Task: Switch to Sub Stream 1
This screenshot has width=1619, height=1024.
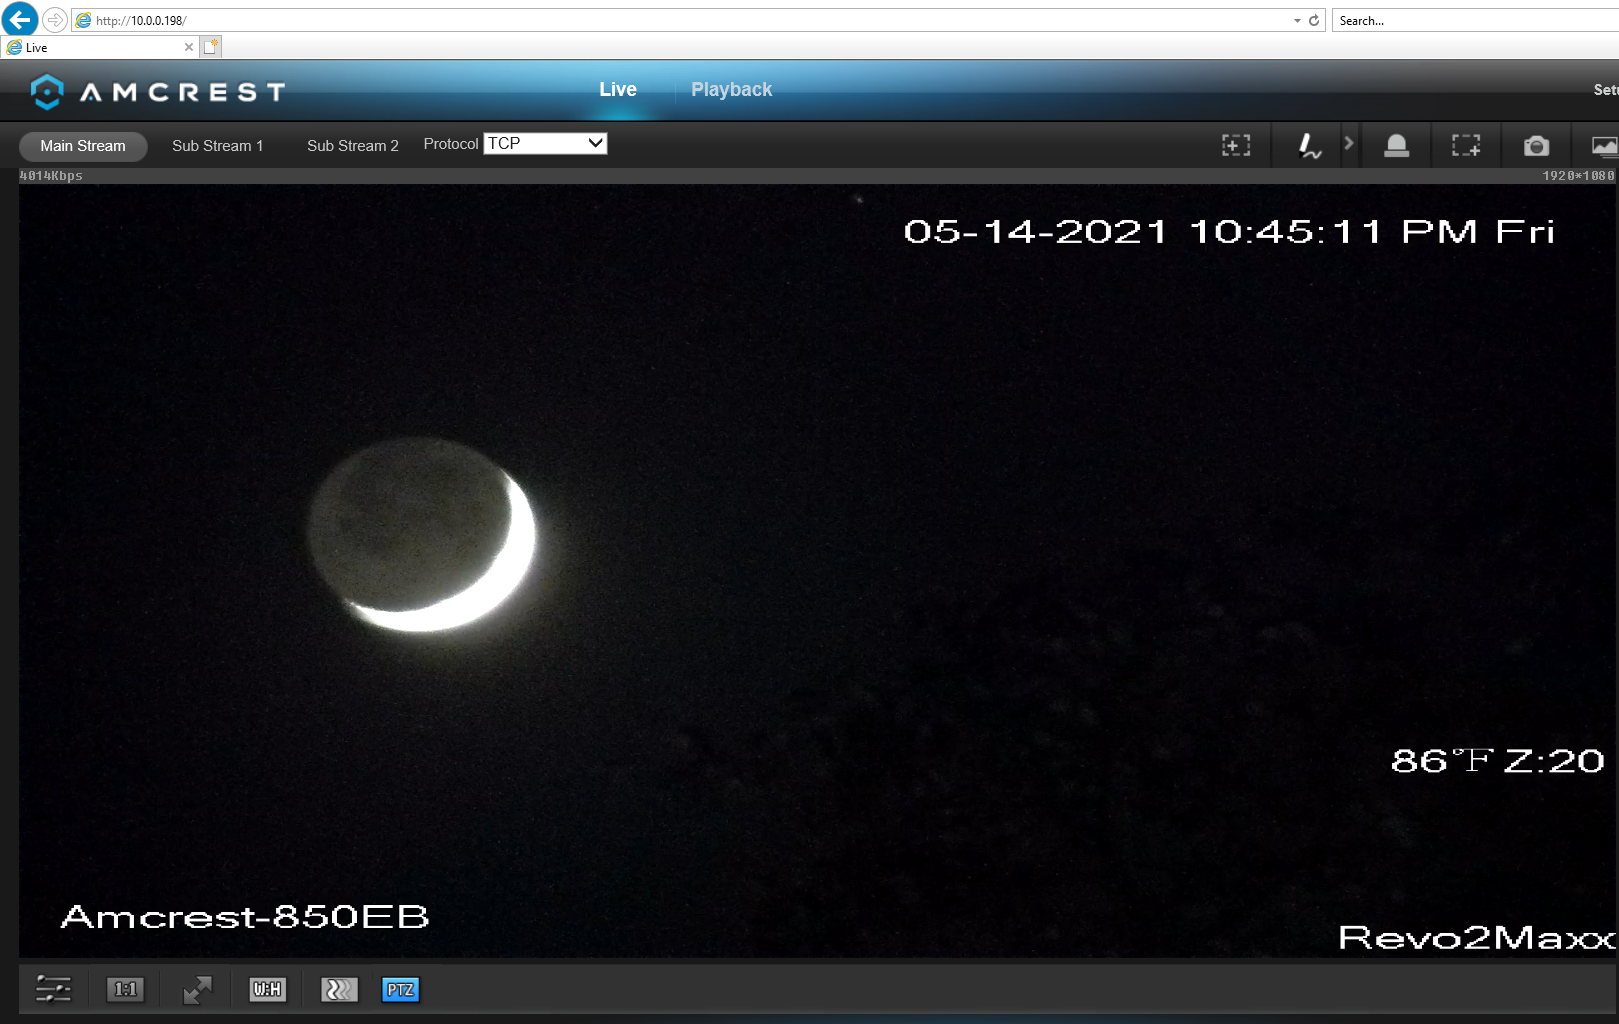Action: pos(218,146)
